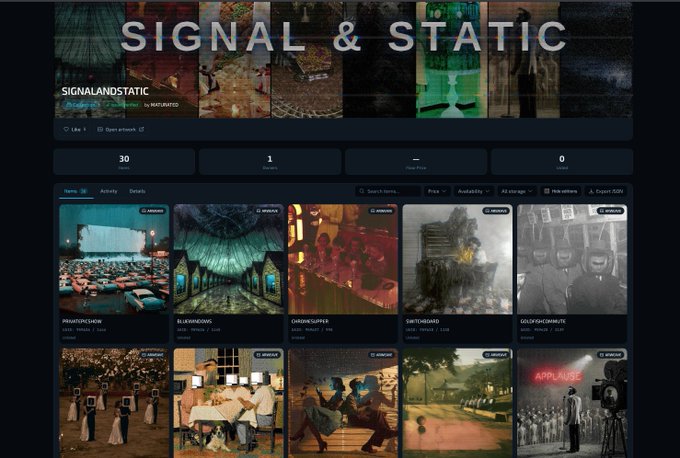Switch to the Details tab
Image resolution: width=680 pixels, height=458 pixels.
137,191
